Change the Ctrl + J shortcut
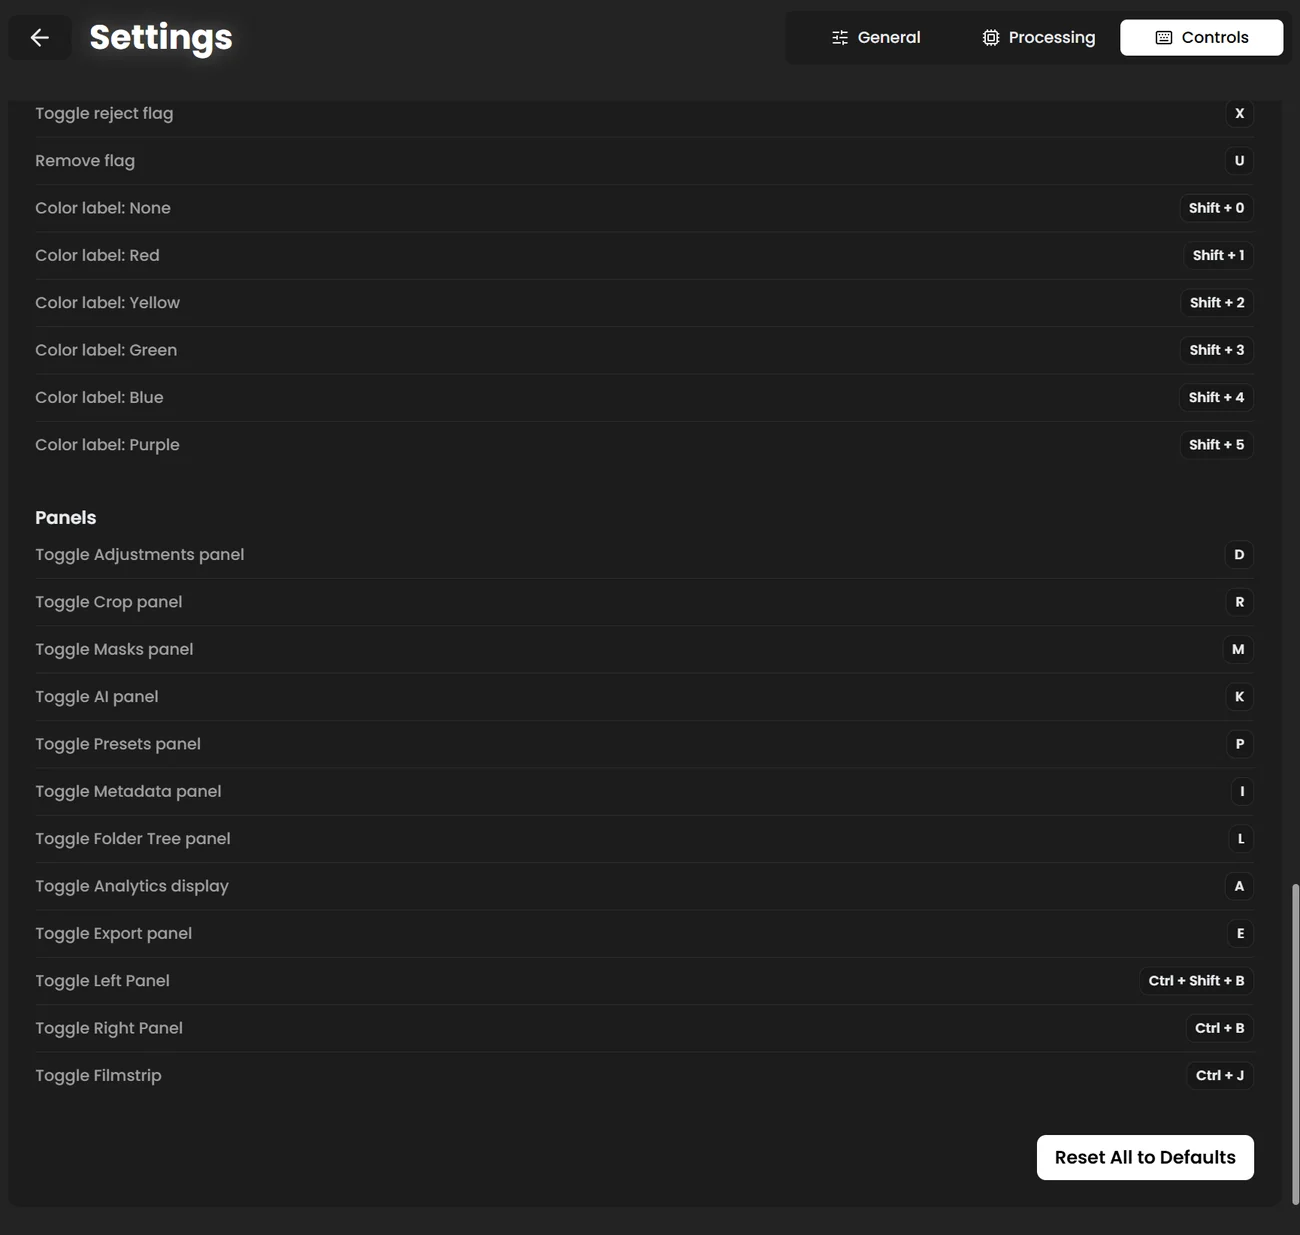 1219,1076
